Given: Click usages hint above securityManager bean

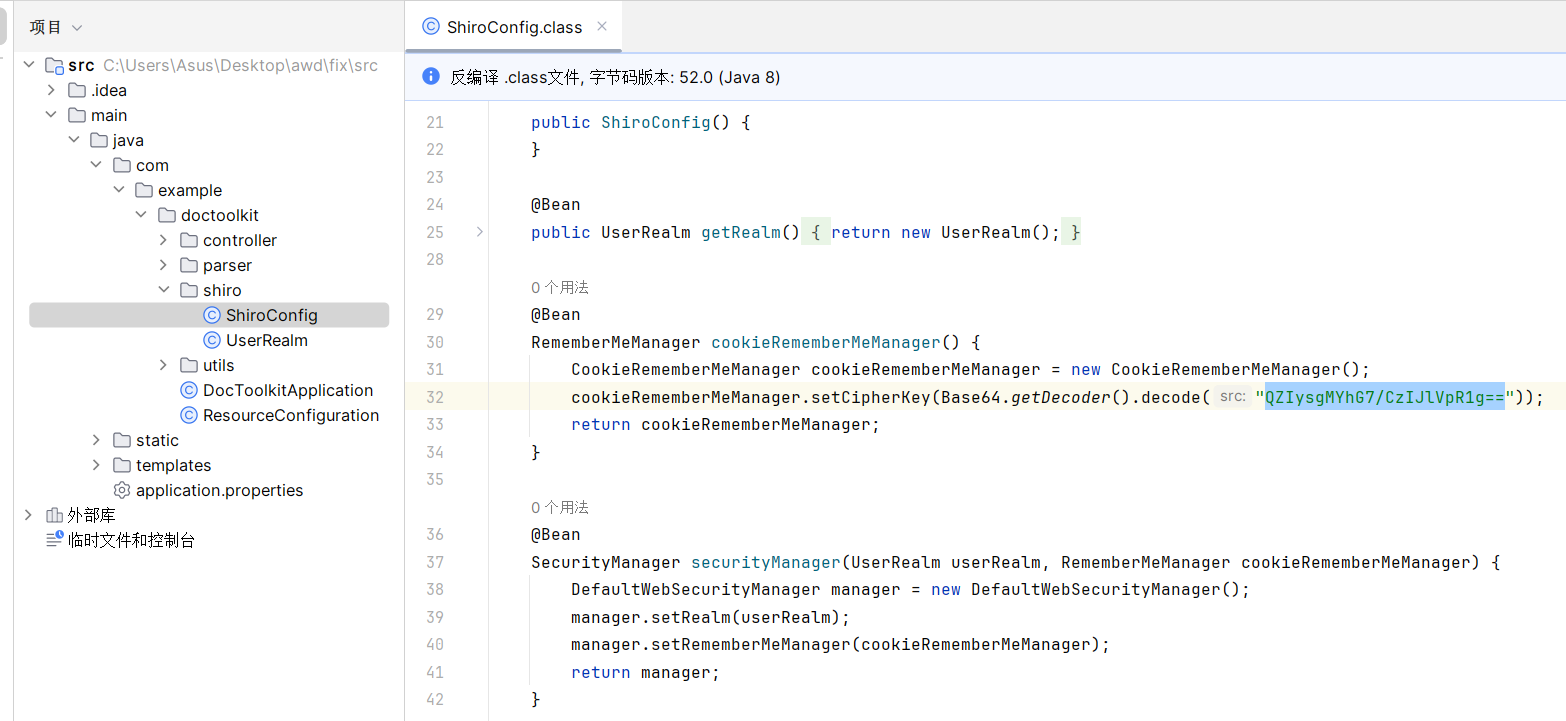Looking at the screenshot, I should coord(559,507).
